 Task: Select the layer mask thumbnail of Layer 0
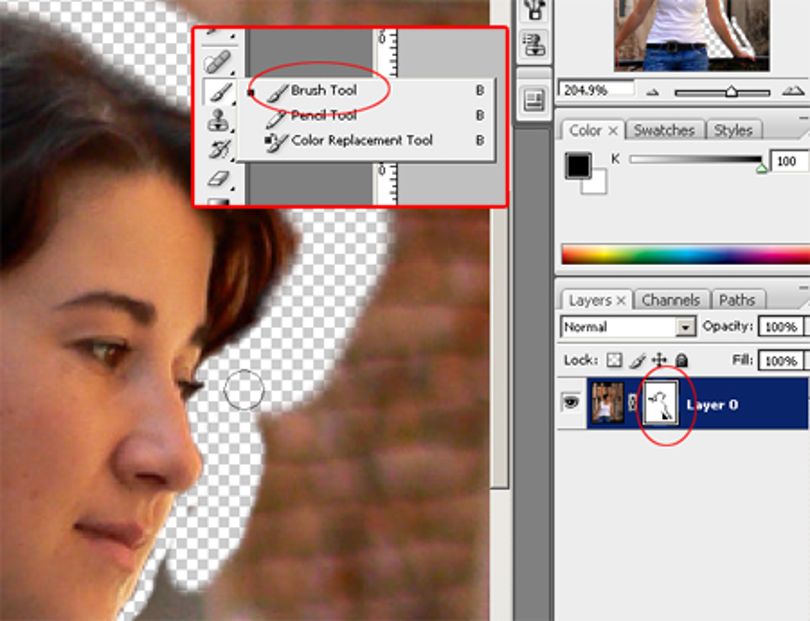(662, 403)
